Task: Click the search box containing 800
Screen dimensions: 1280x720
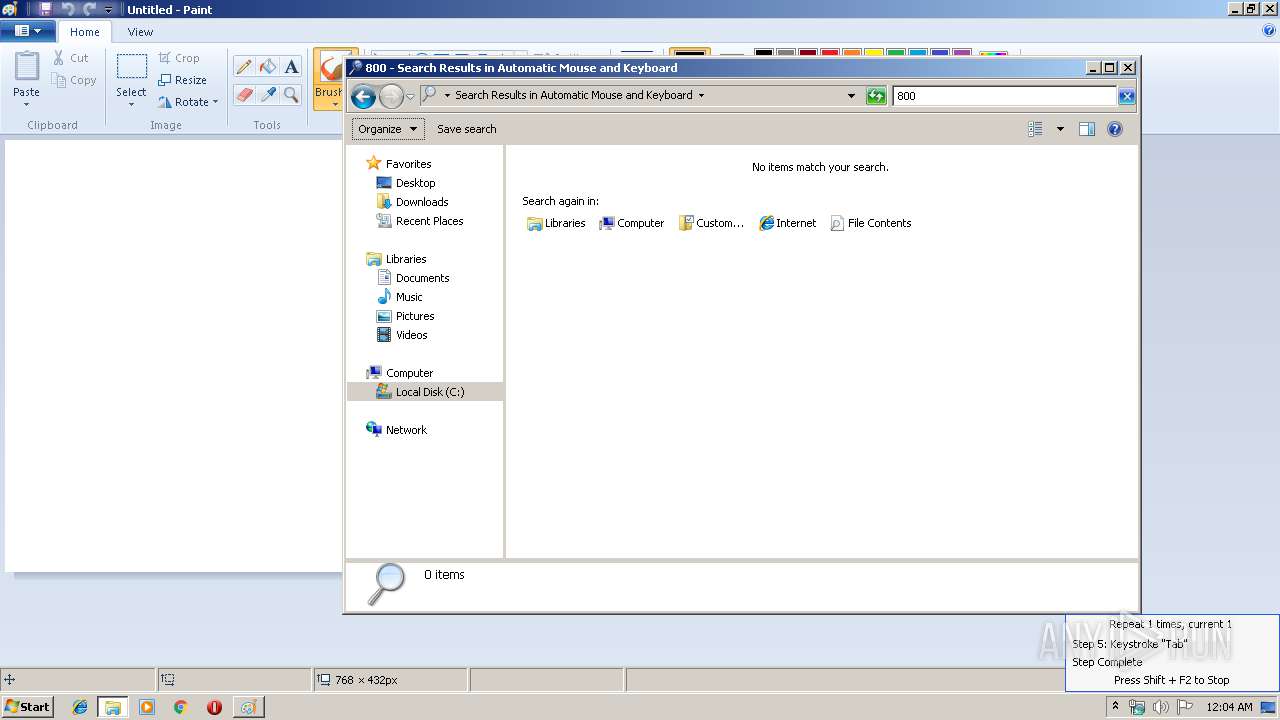Action: [1004, 96]
